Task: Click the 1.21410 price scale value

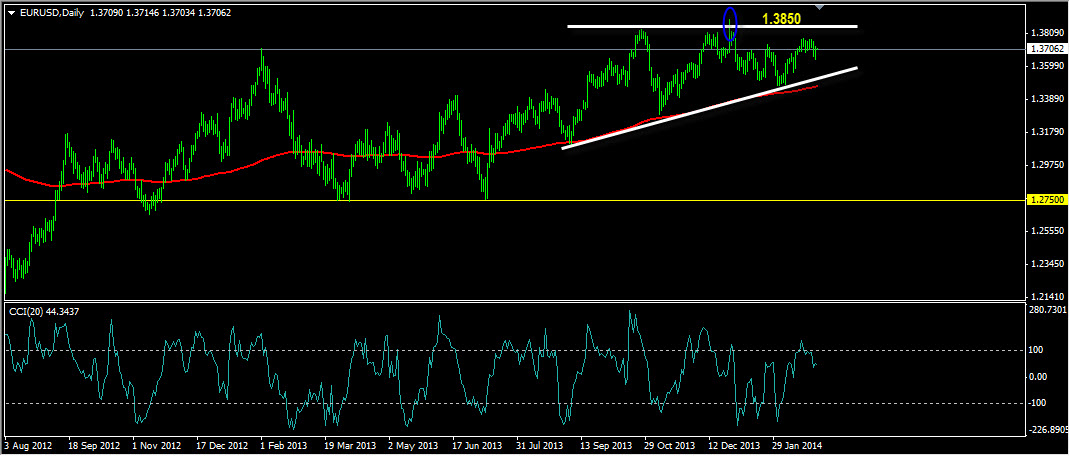Action: pos(1047,297)
